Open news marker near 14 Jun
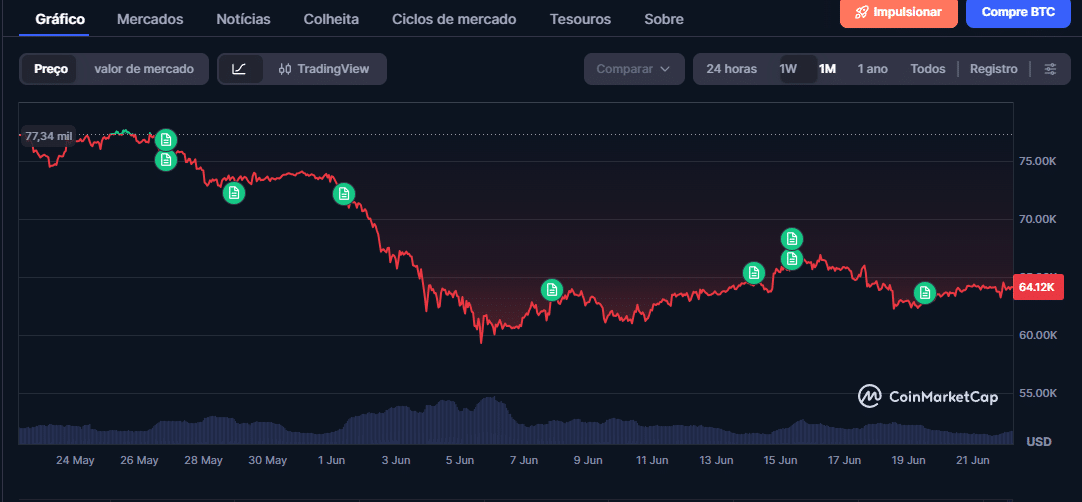The width and height of the screenshot is (1082, 502). click(x=754, y=273)
